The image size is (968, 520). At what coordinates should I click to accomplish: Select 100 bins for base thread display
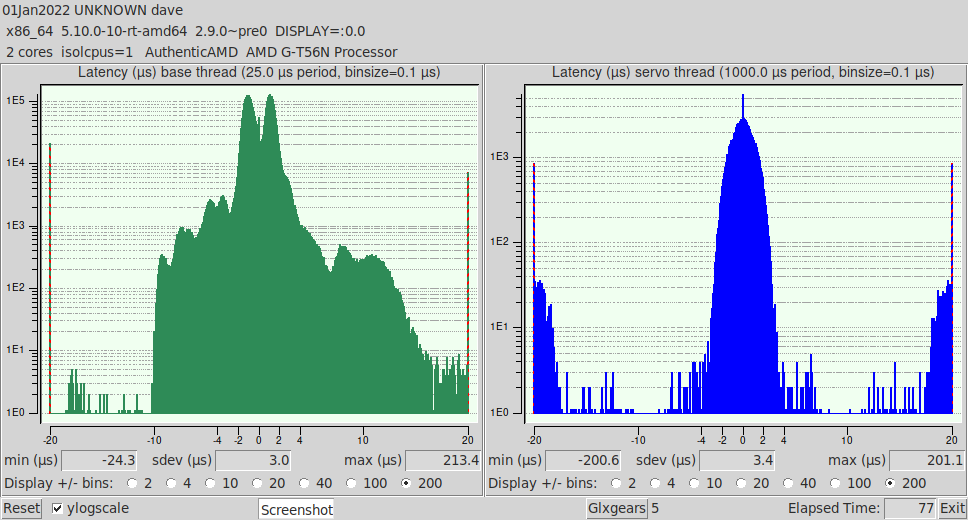(x=351, y=483)
